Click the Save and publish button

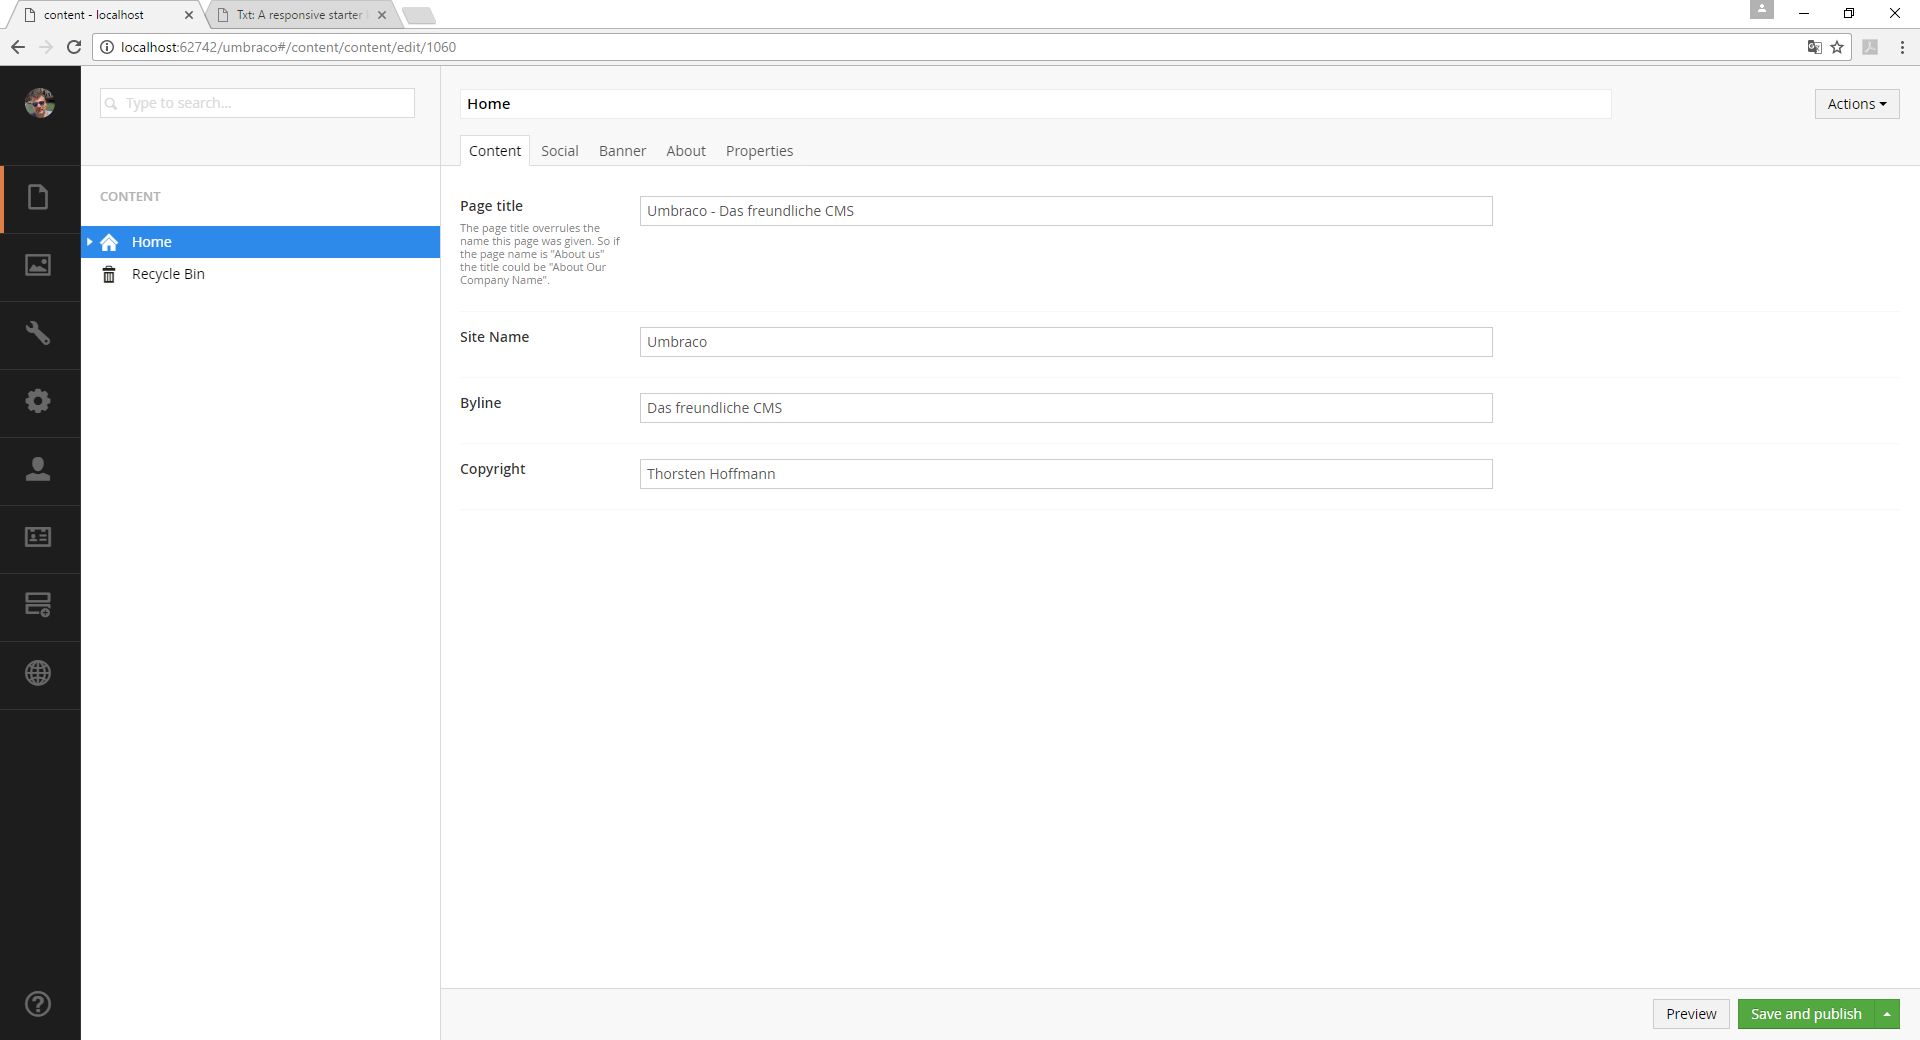tap(1805, 1014)
